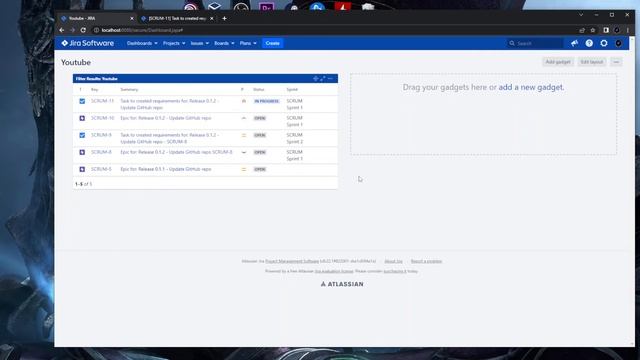Click the About Jira footer link
The height and width of the screenshot is (360, 640).
point(393,261)
